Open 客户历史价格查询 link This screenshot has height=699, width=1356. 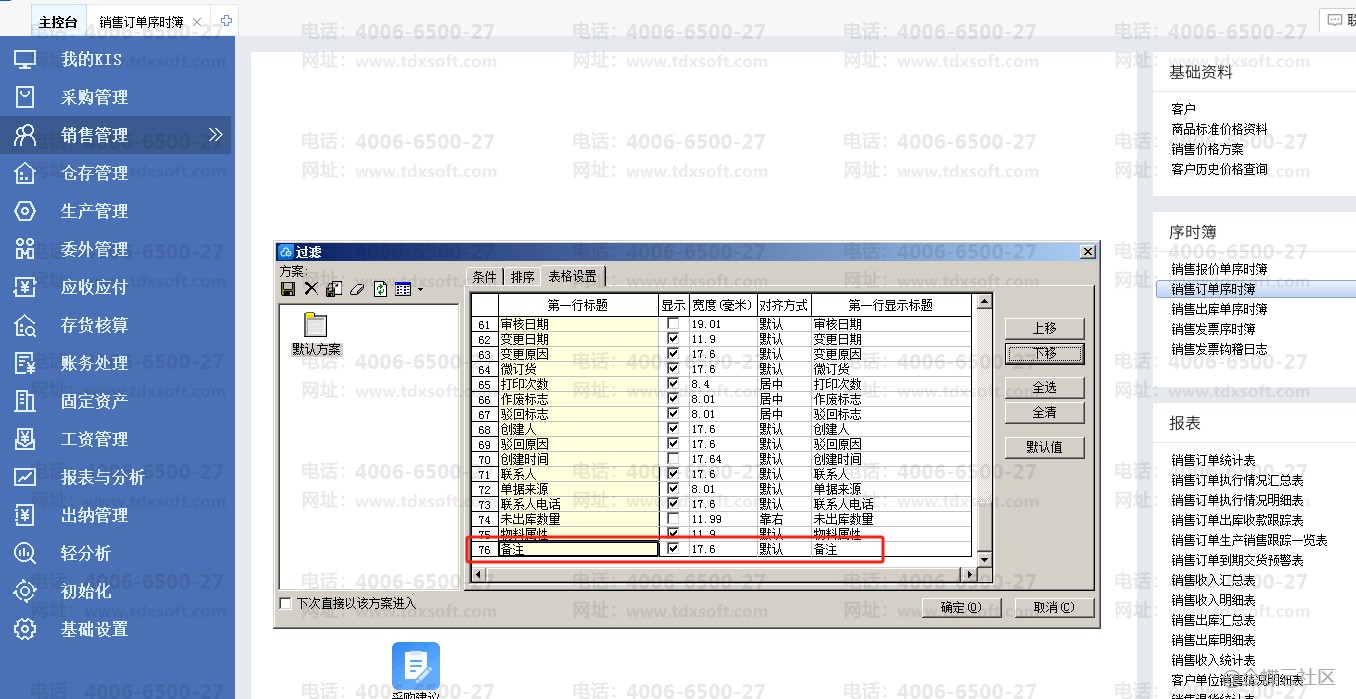[x=1219, y=169]
